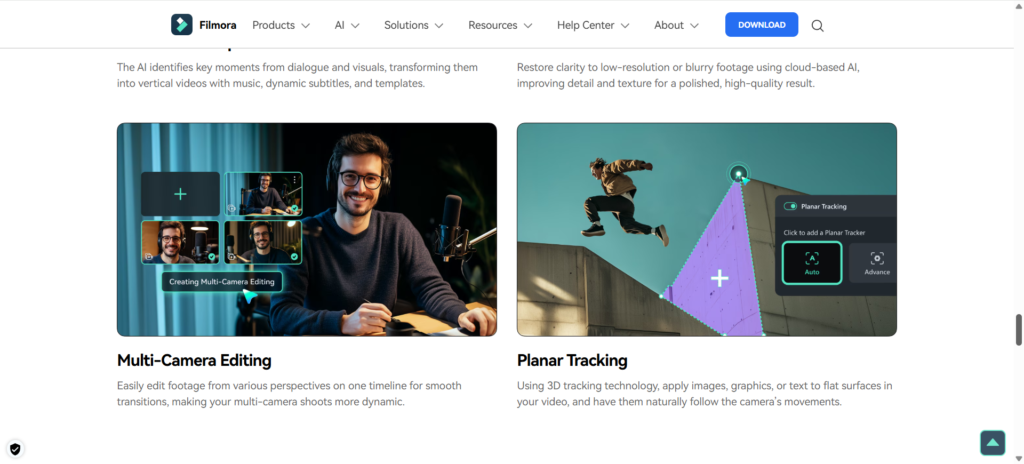The width and height of the screenshot is (1024, 464).
Task: Toggle the Planar Tracking switch
Action: click(x=791, y=207)
